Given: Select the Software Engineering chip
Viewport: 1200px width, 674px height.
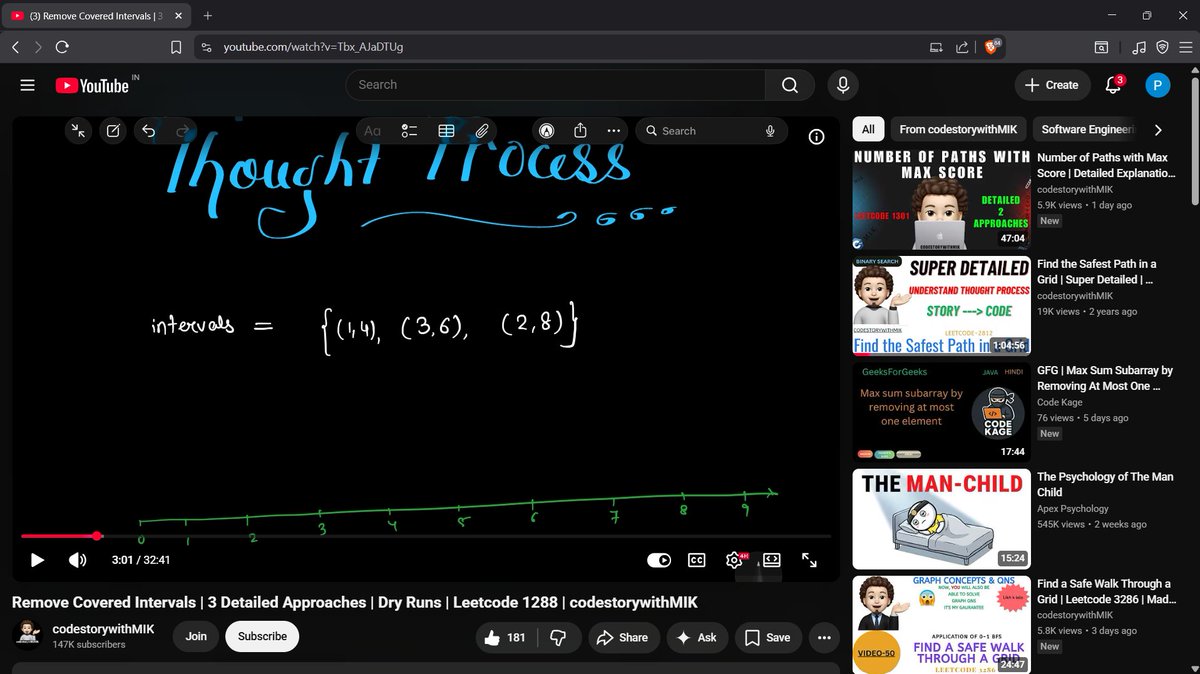Looking at the screenshot, I should tap(1088, 129).
